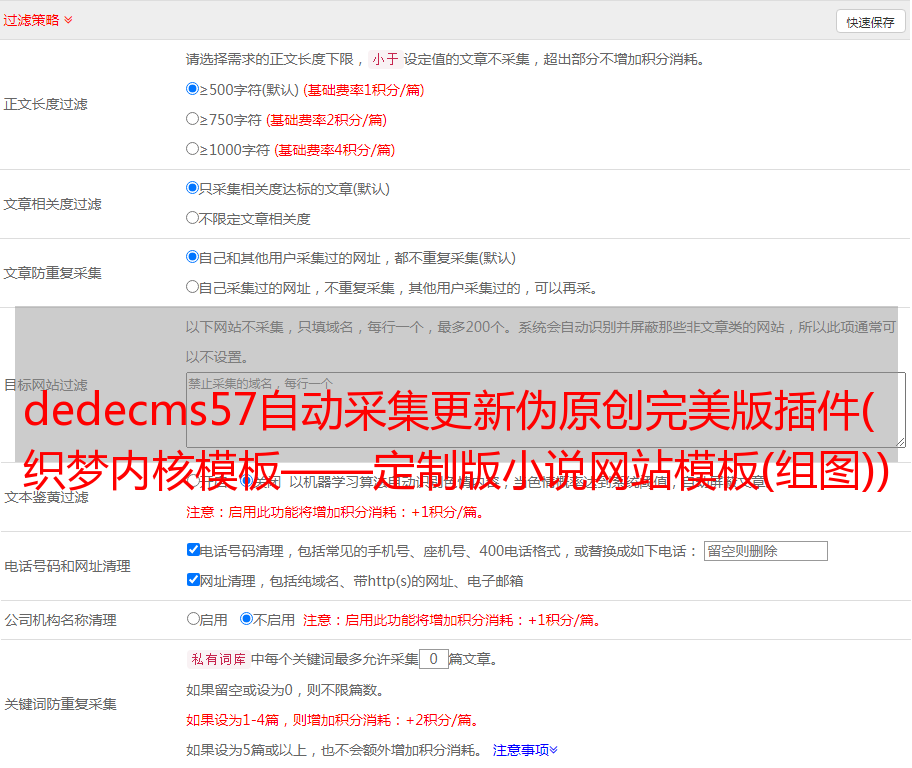The width and height of the screenshot is (912, 768).
Task: Click the 正文长度过滤 label
Action: click(x=45, y=104)
